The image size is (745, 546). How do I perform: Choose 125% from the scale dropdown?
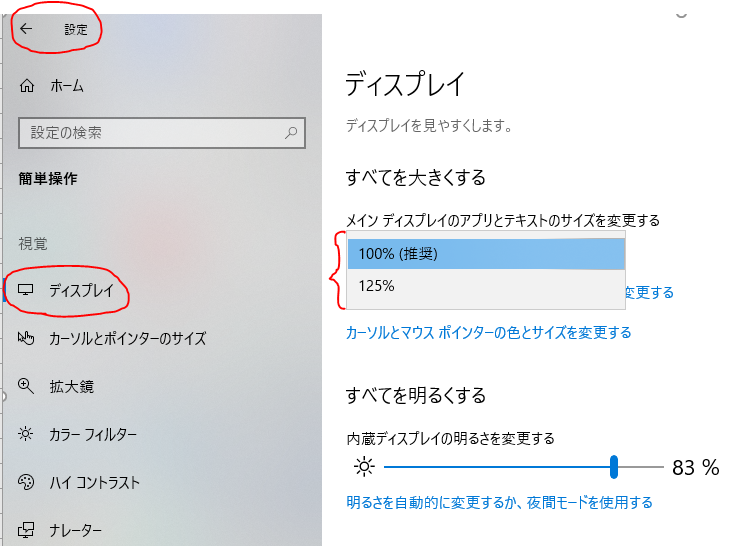coord(485,287)
